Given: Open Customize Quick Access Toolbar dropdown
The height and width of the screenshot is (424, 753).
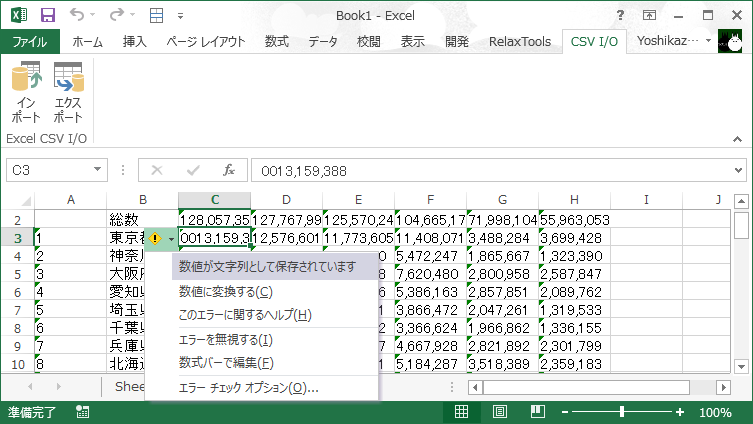Looking at the screenshot, I should tap(181, 16).
